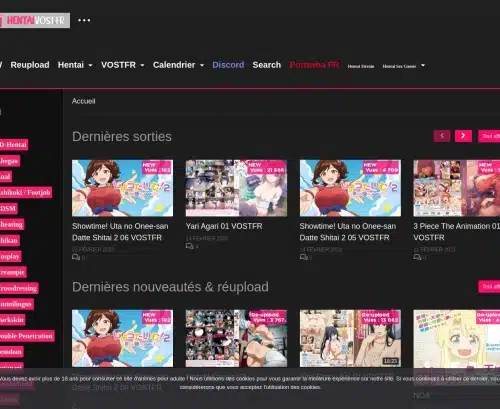This screenshot has height=409, width=500.
Task: Open title Showtime! Uta no Onee-san 2 06 VOSTFR
Action: coord(120,232)
